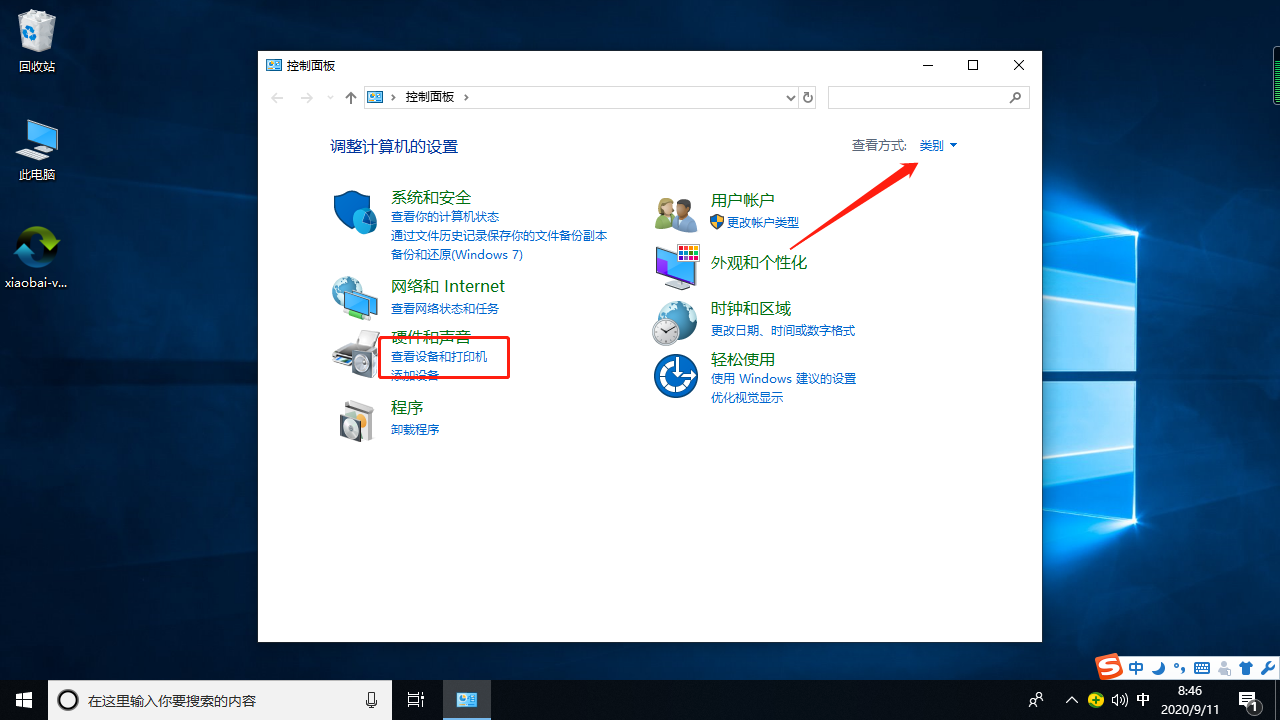Click the microphone icon in taskbar search
This screenshot has width=1280, height=720.
coord(372,700)
